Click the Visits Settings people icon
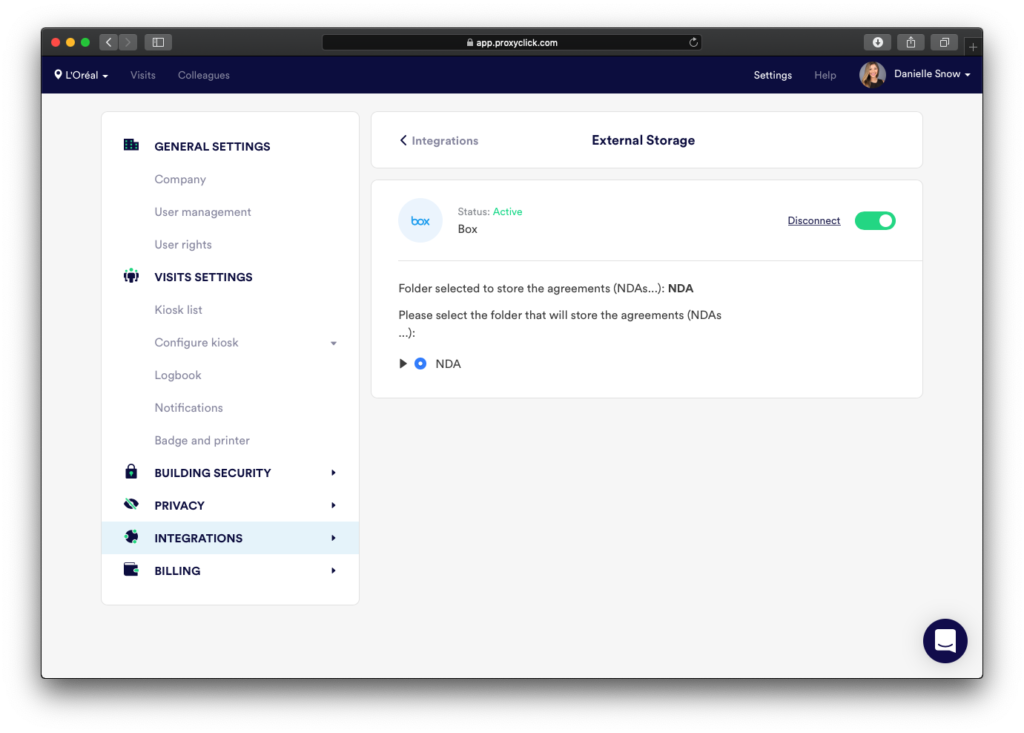This screenshot has height=733, width=1024. 131,277
